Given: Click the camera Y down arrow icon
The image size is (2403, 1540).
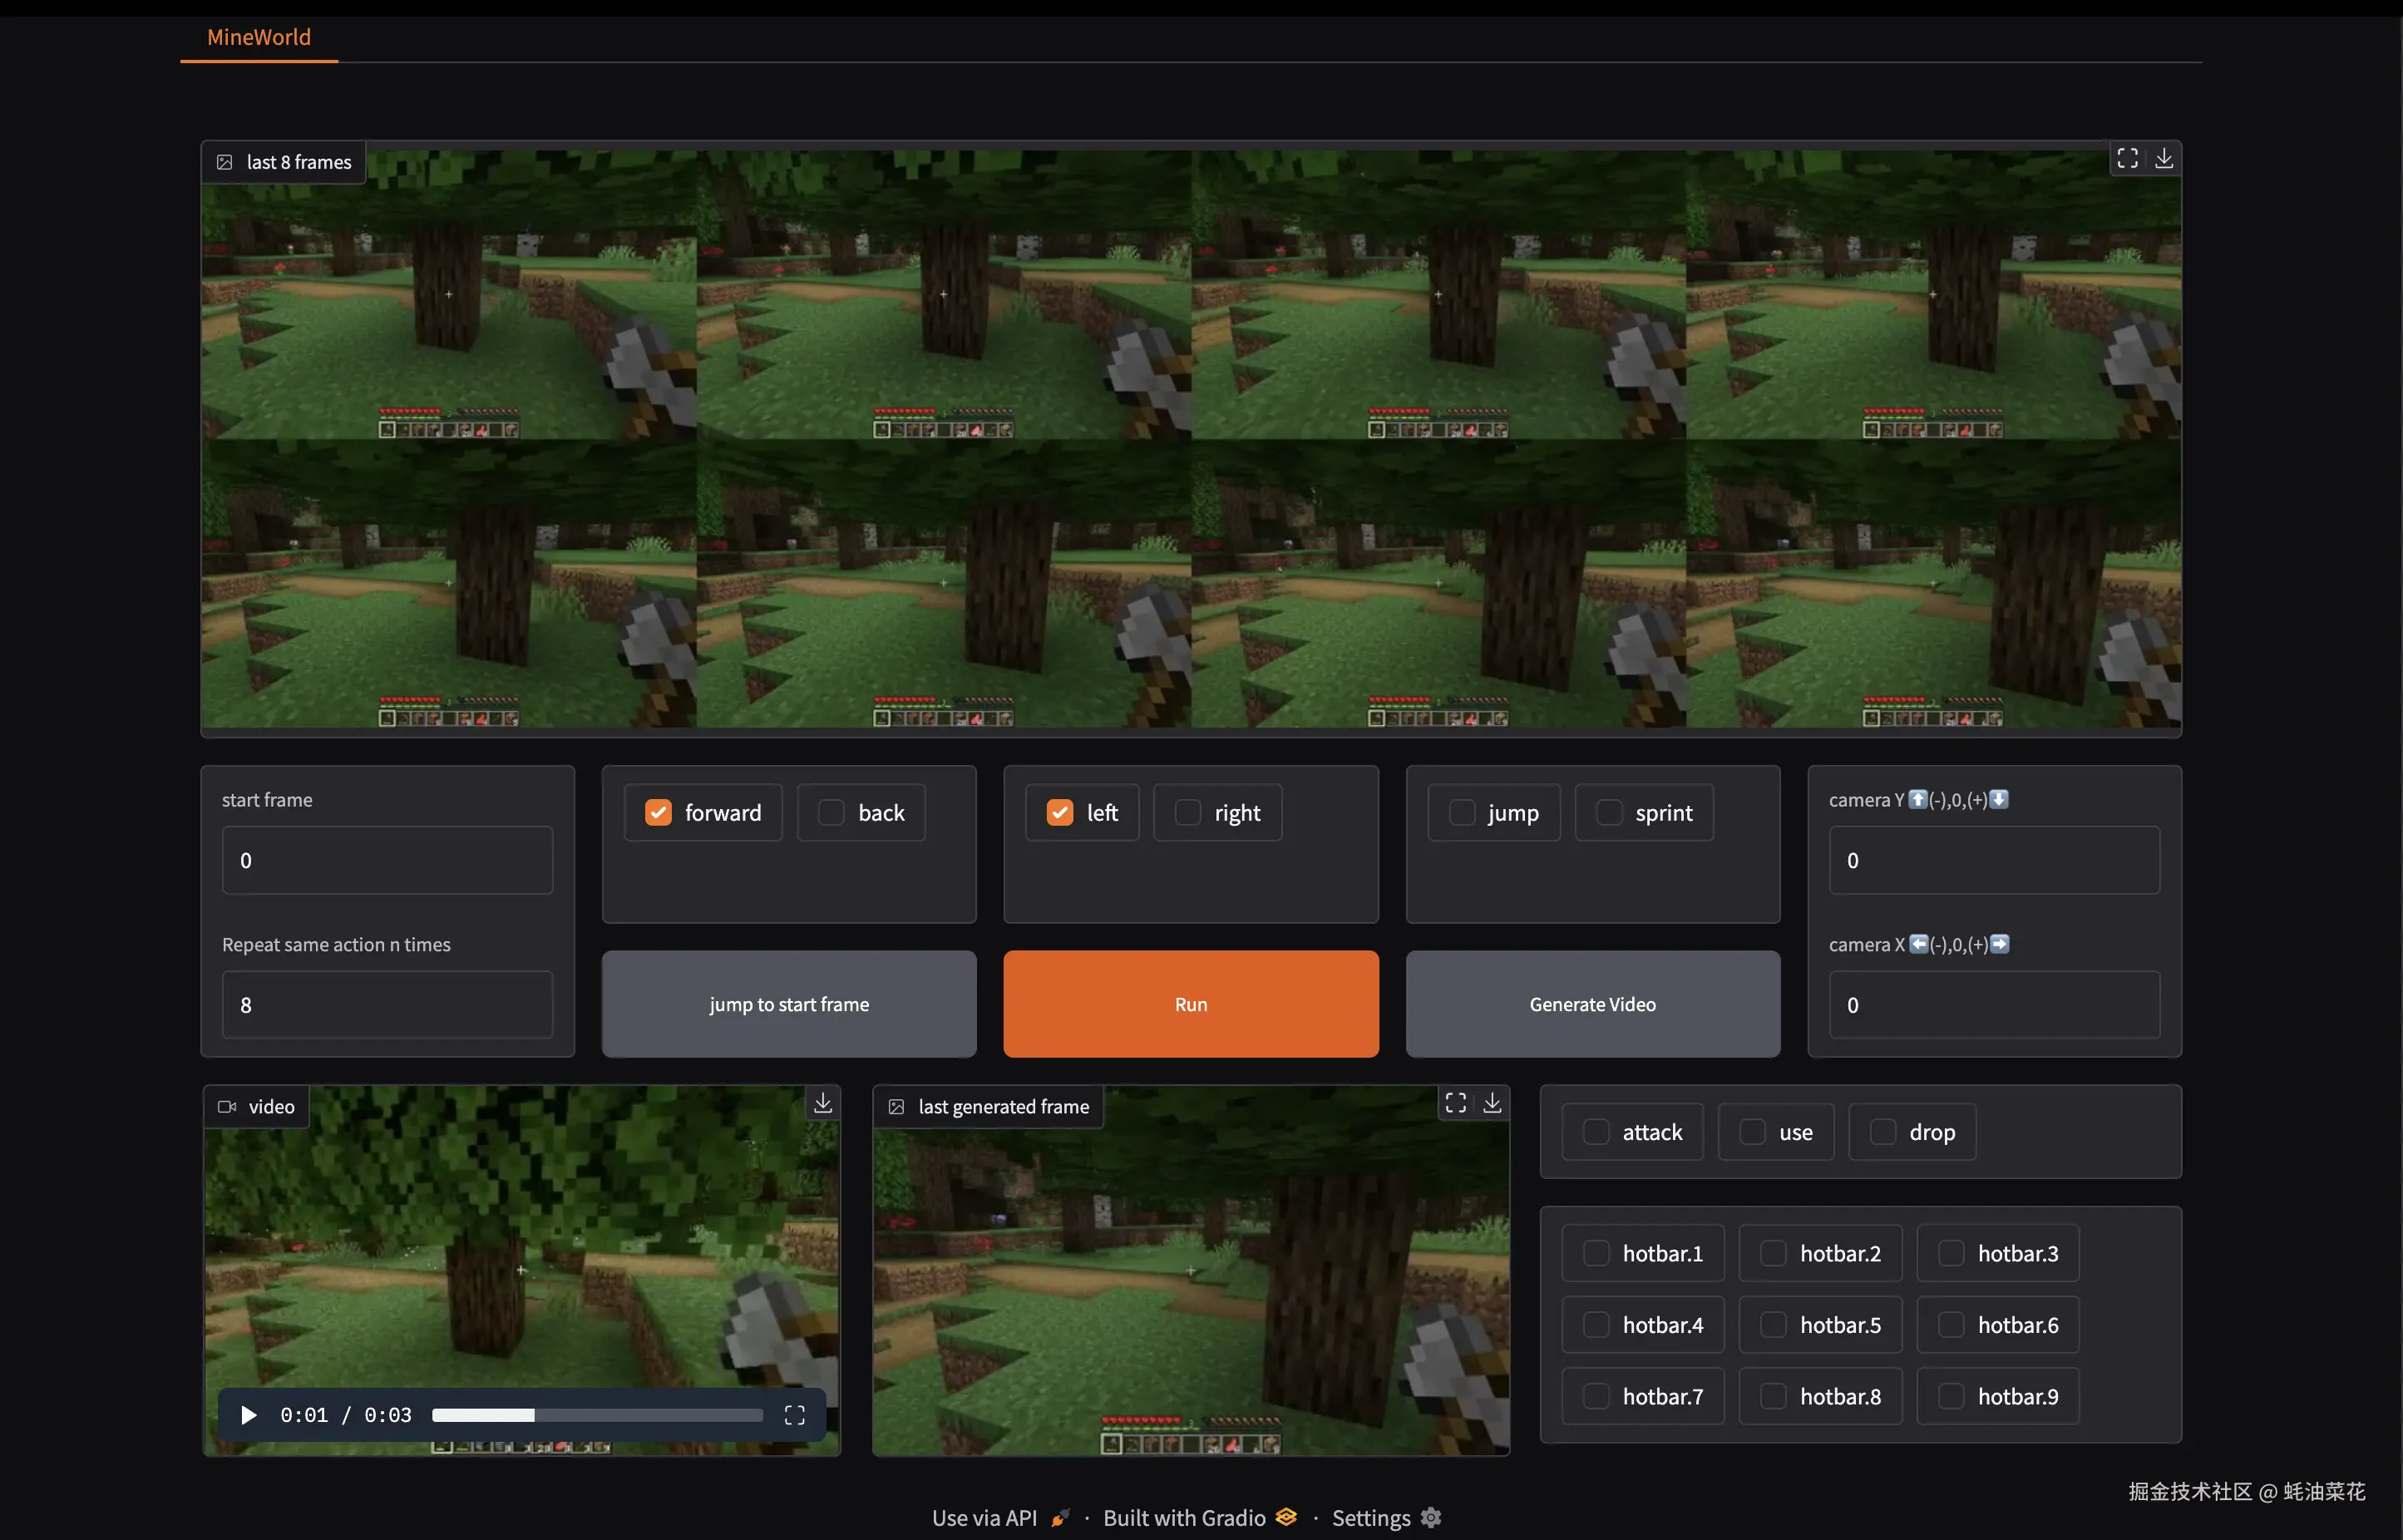Looking at the screenshot, I should point(1999,799).
